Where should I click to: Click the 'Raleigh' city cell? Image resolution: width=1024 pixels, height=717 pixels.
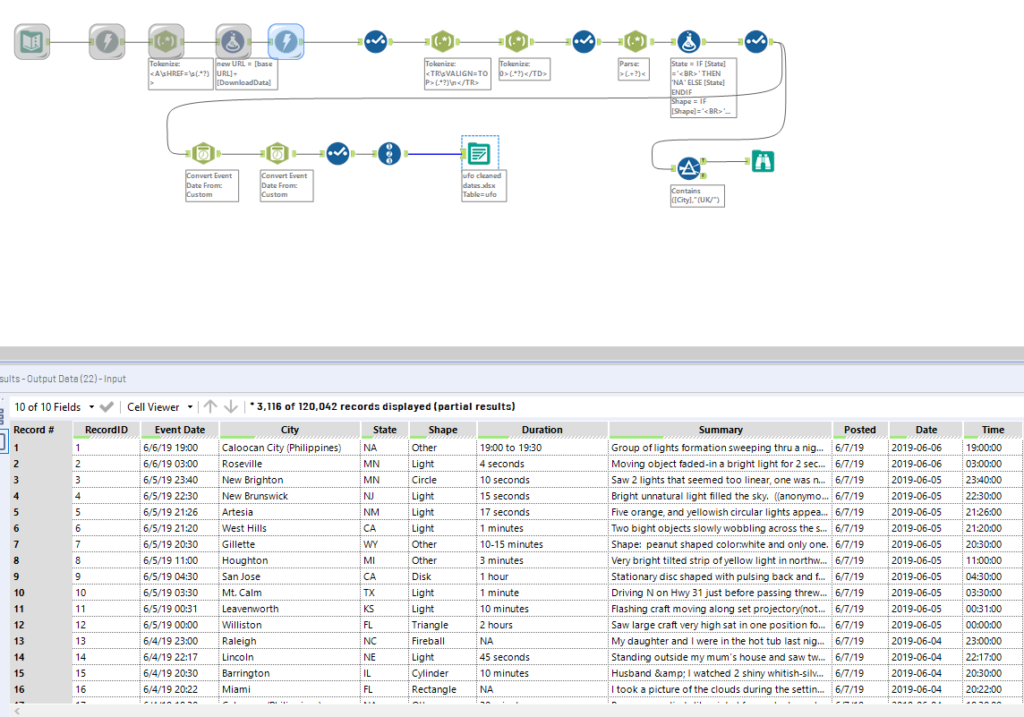pyautogui.click(x=290, y=641)
